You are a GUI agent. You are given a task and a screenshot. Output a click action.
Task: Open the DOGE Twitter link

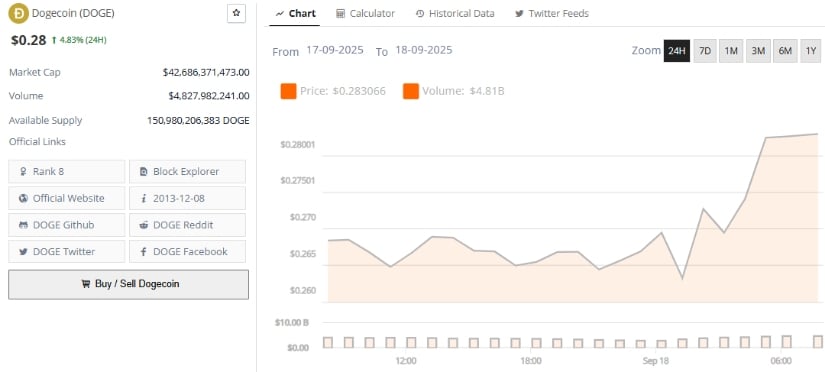(x=67, y=252)
